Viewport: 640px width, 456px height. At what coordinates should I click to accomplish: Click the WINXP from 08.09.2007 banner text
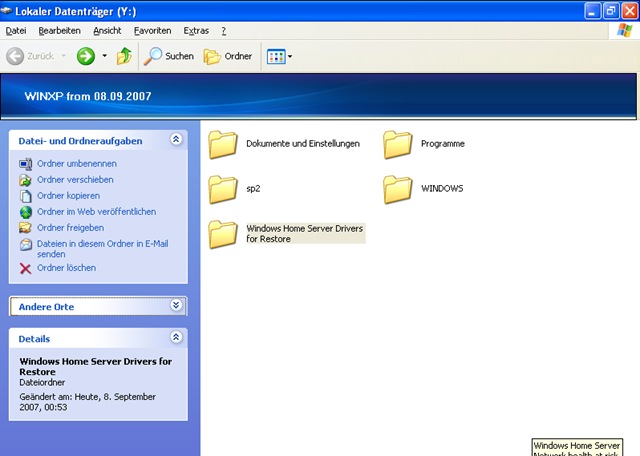[x=88, y=96]
